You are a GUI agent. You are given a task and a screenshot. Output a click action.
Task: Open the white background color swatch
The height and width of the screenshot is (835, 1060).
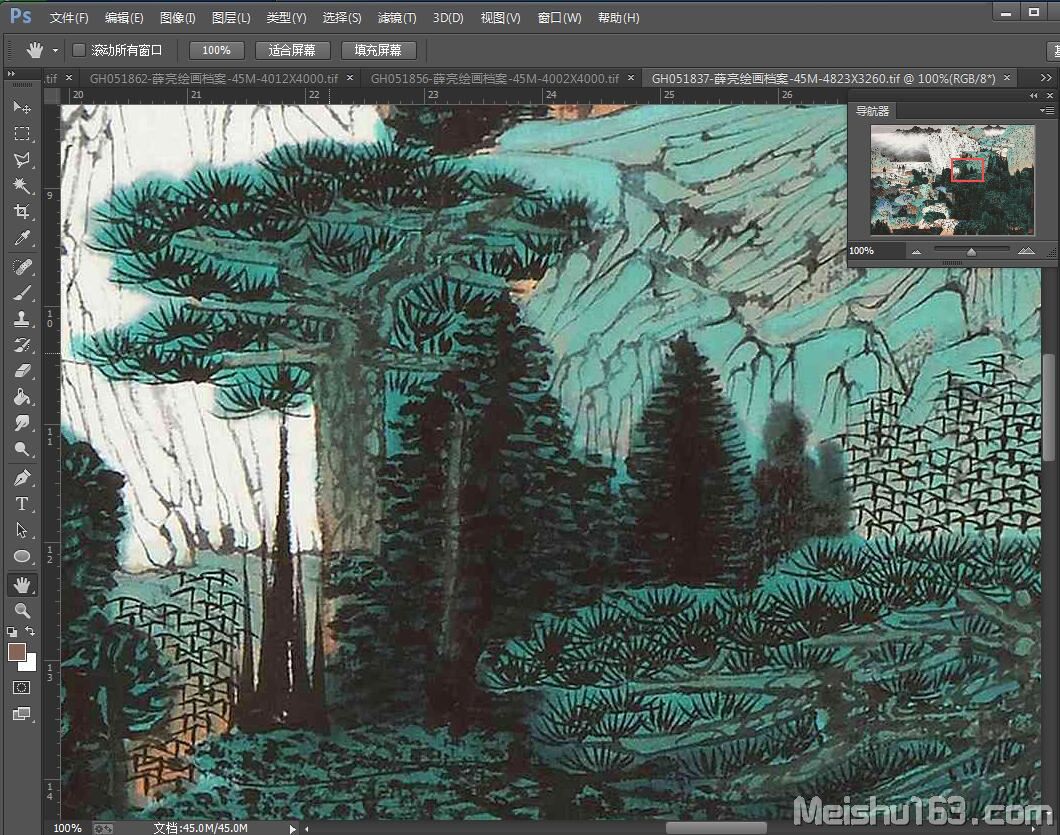pyautogui.click(x=30, y=665)
